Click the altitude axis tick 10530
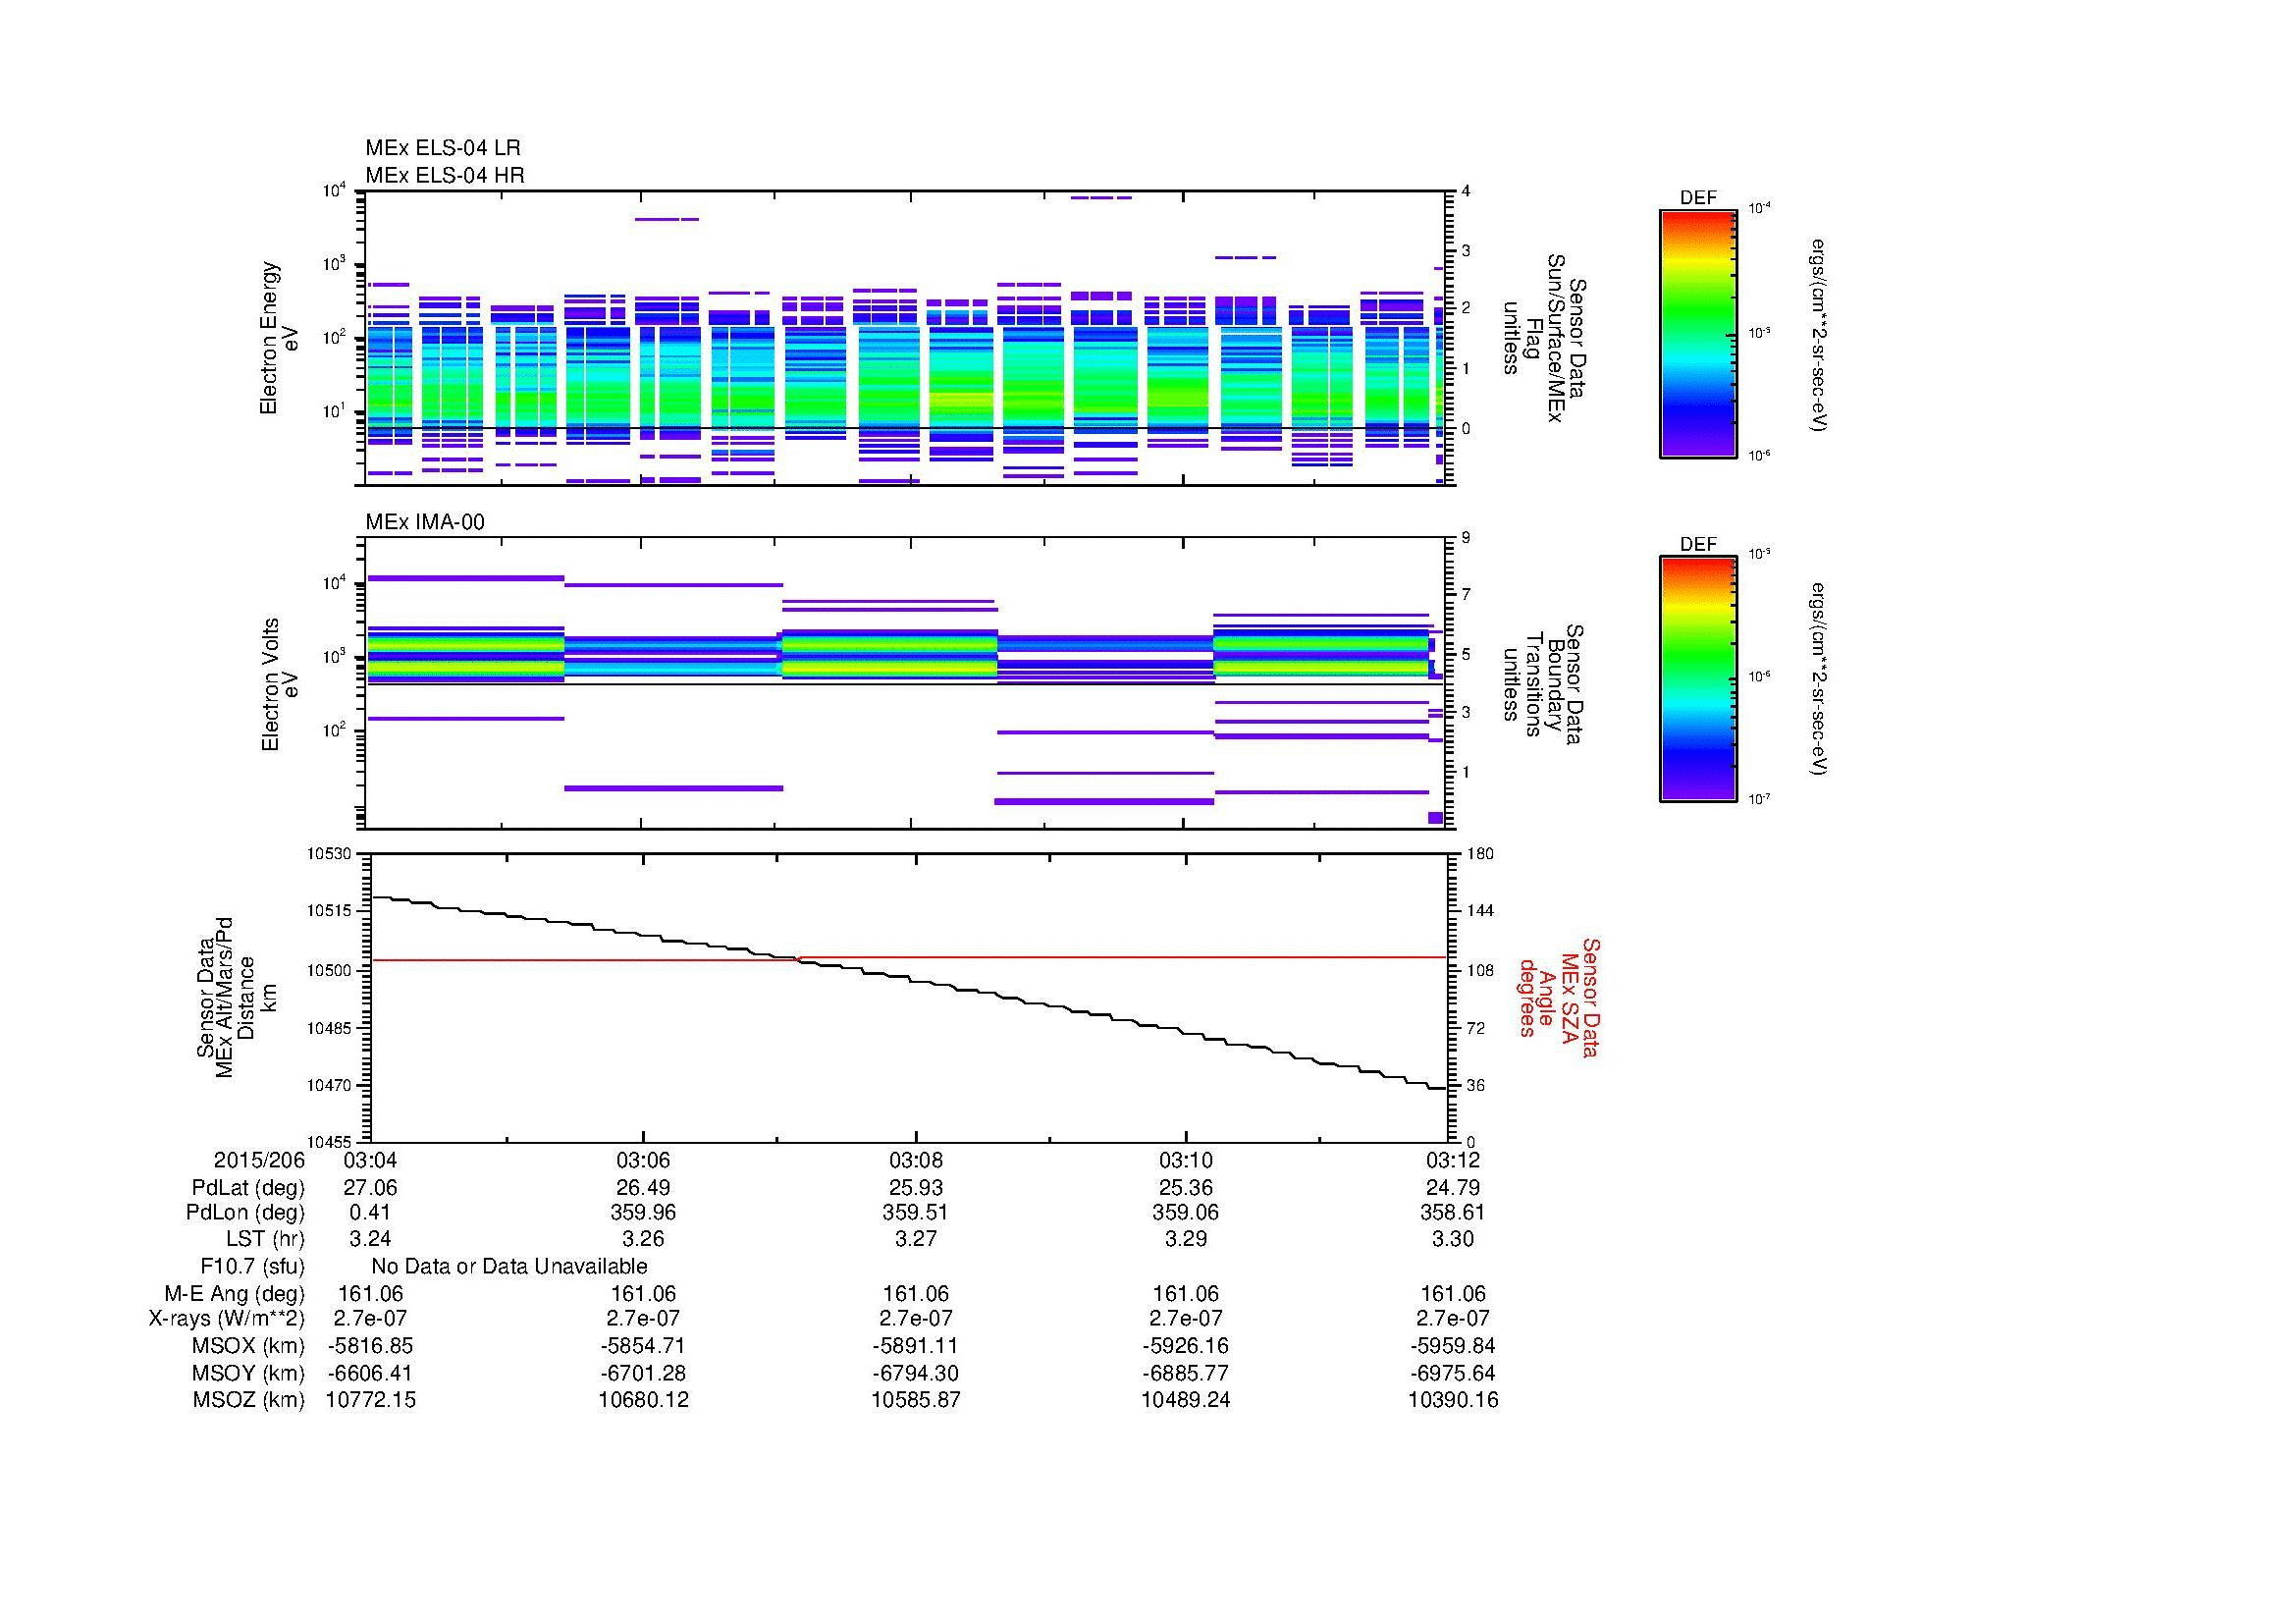The image size is (2296, 1623). coord(329,853)
